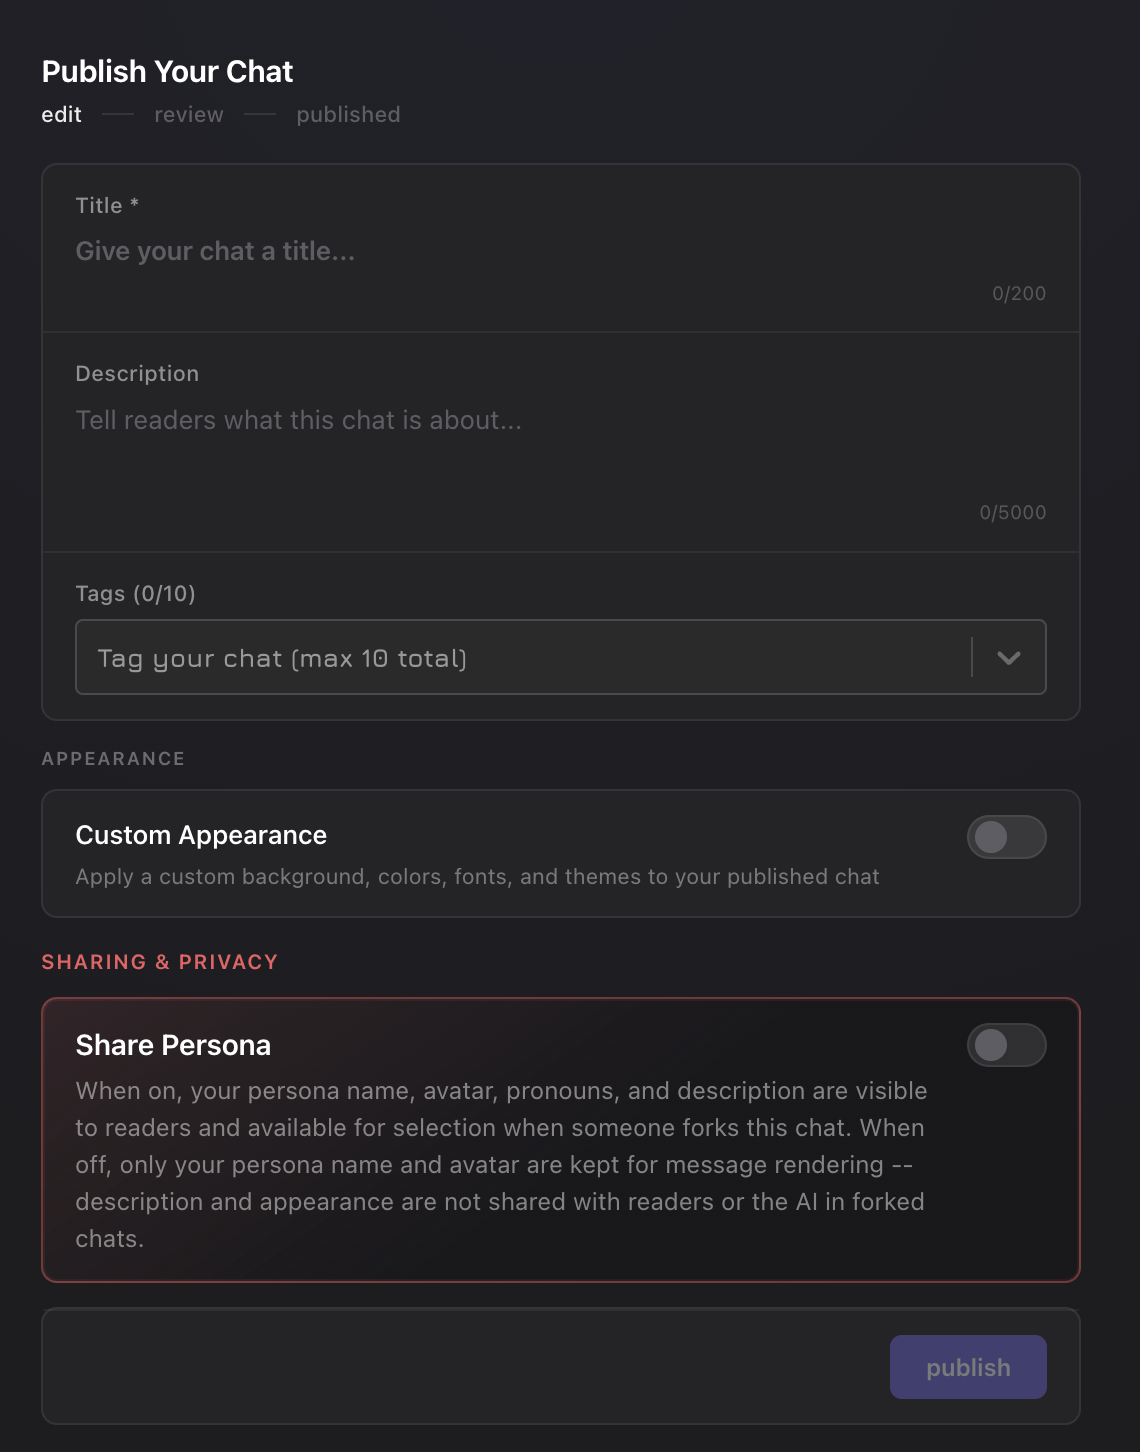Image resolution: width=1140 pixels, height=1452 pixels.
Task: Click the Title input field
Action: pyautogui.click(x=400, y=250)
